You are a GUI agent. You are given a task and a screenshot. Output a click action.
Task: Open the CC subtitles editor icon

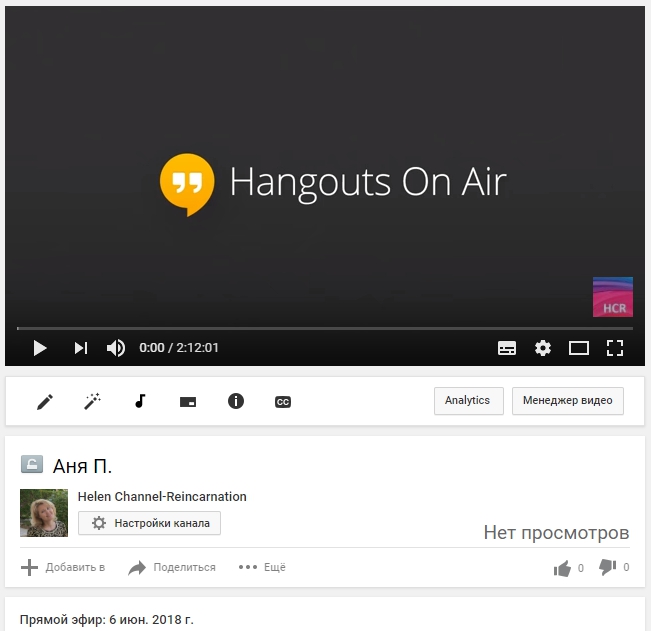(x=283, y=401)
